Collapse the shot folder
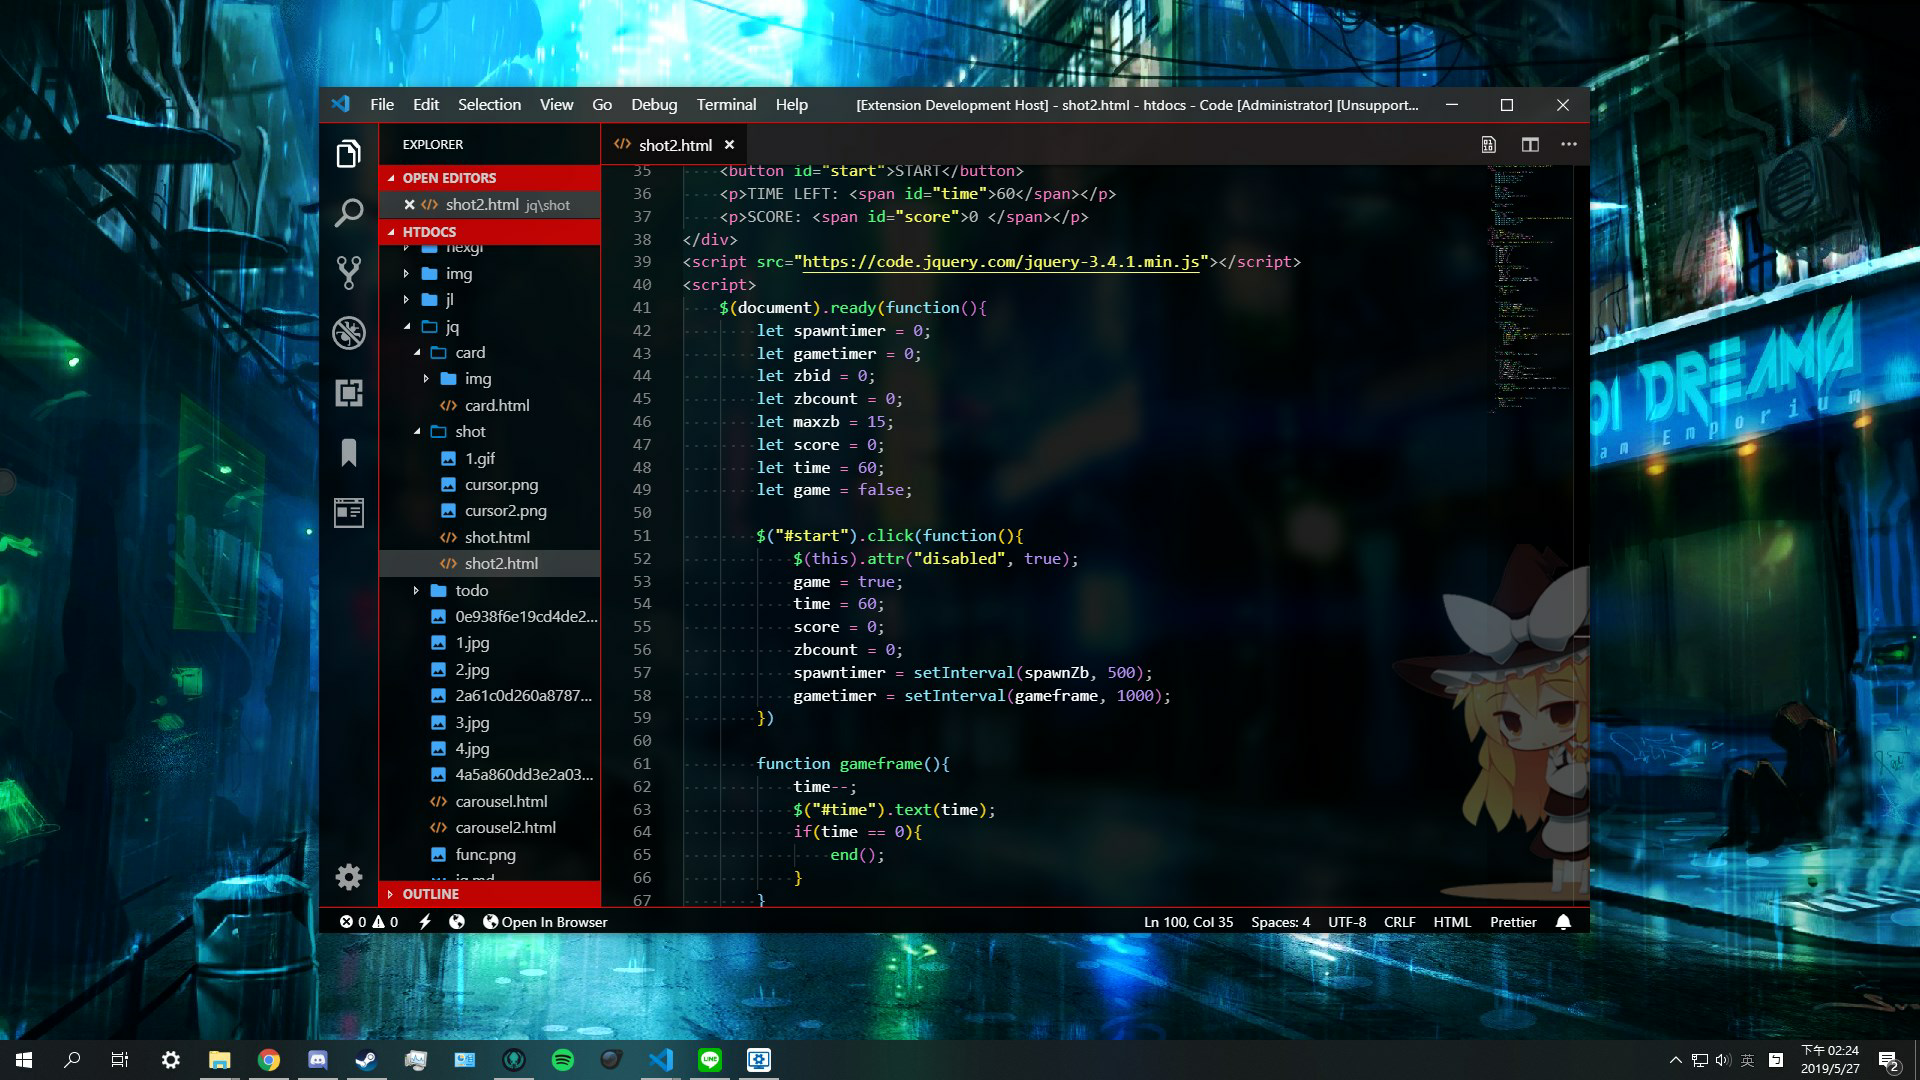 469,431
